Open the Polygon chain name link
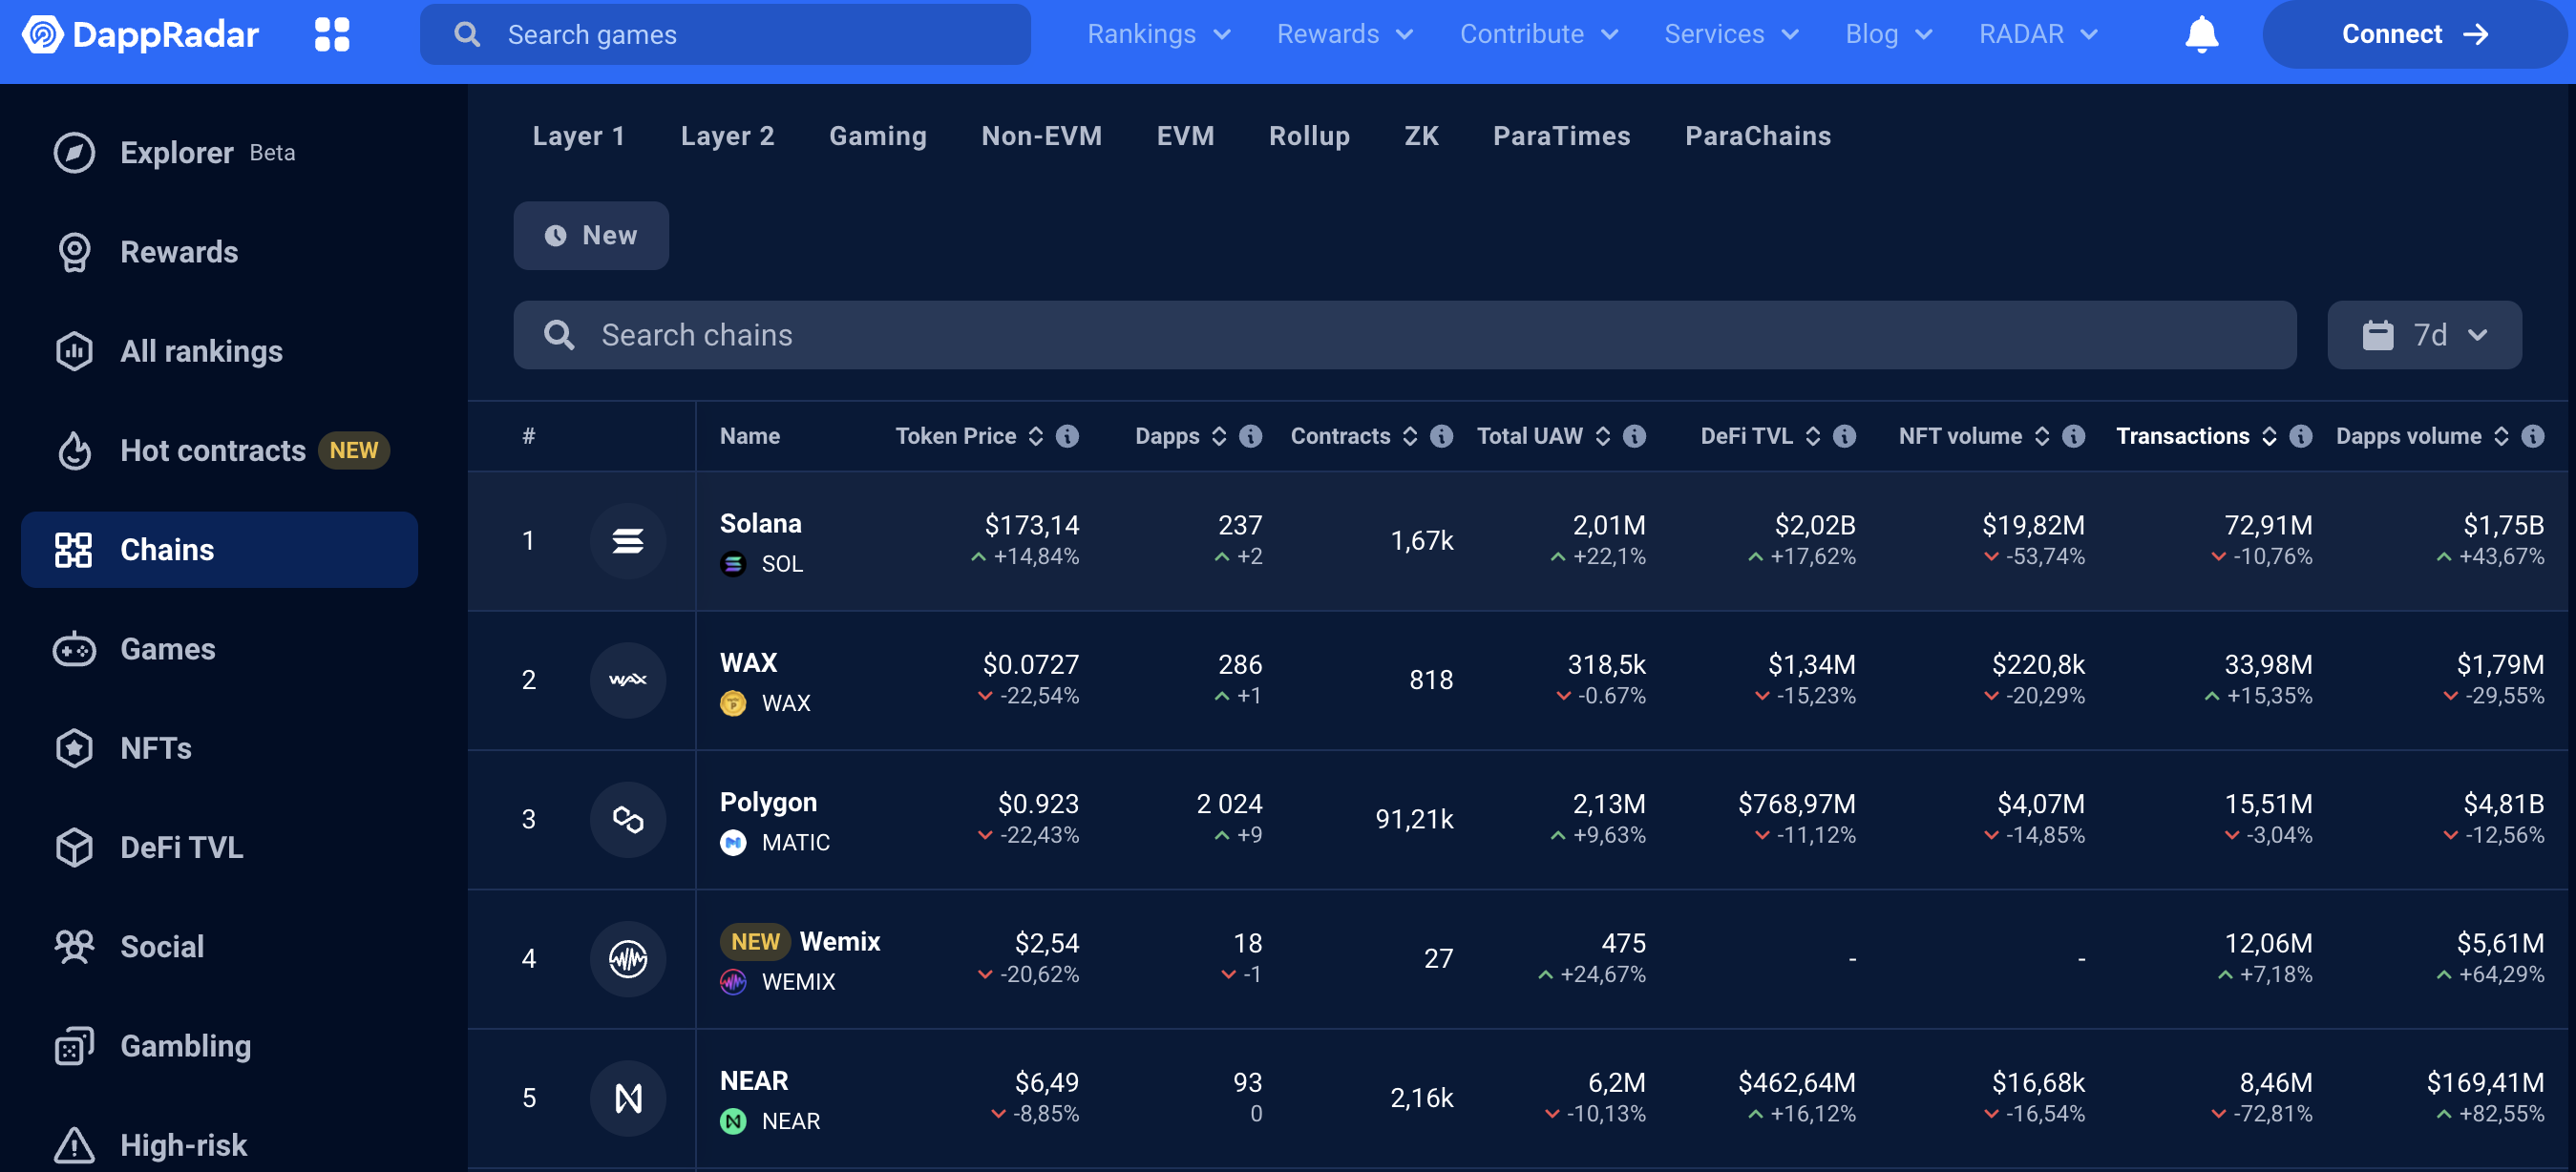The width and height of the screenshot is (2576, 1172). [x=768, y=802]
